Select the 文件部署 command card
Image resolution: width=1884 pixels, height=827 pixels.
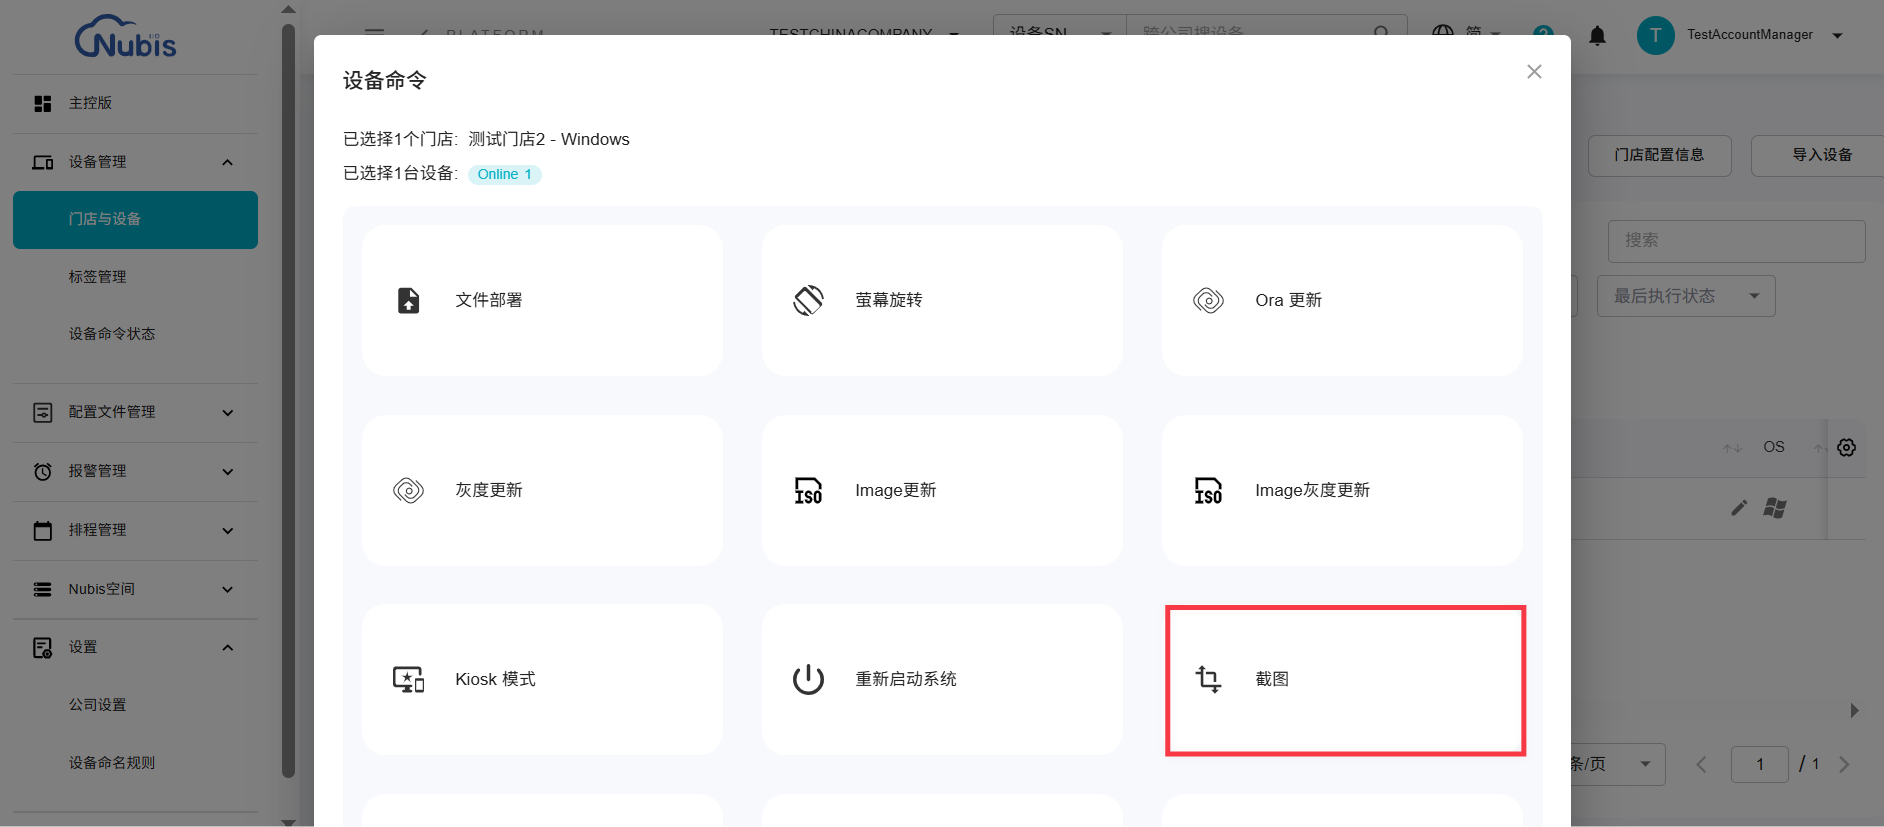pos(542,300)
